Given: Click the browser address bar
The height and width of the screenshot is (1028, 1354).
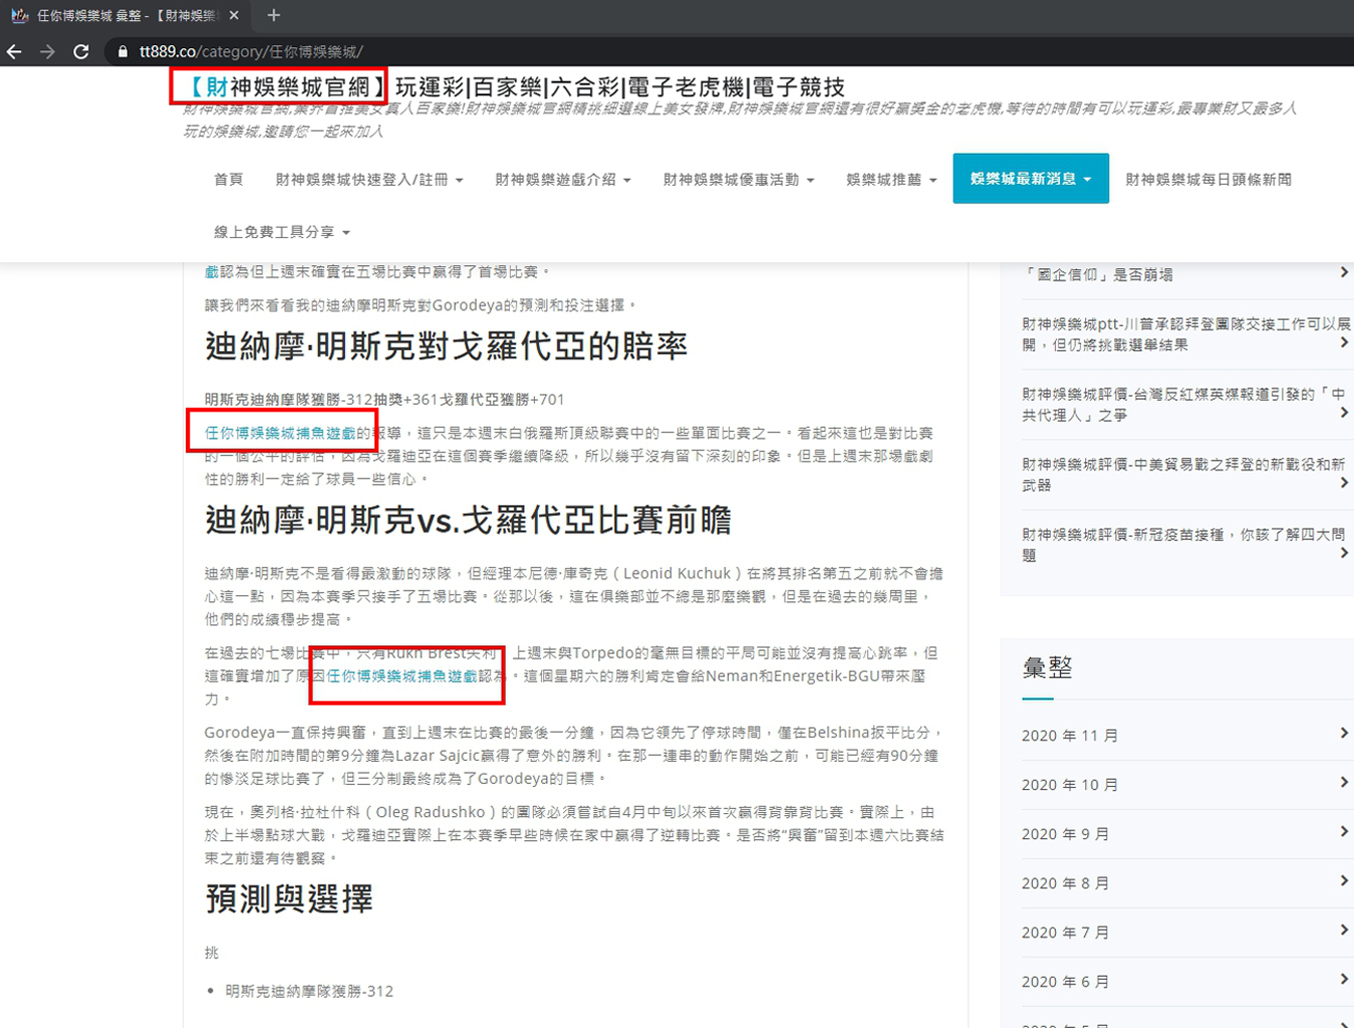Looking at the screenshot, I should pyautogui.click(x=400, y=51).
